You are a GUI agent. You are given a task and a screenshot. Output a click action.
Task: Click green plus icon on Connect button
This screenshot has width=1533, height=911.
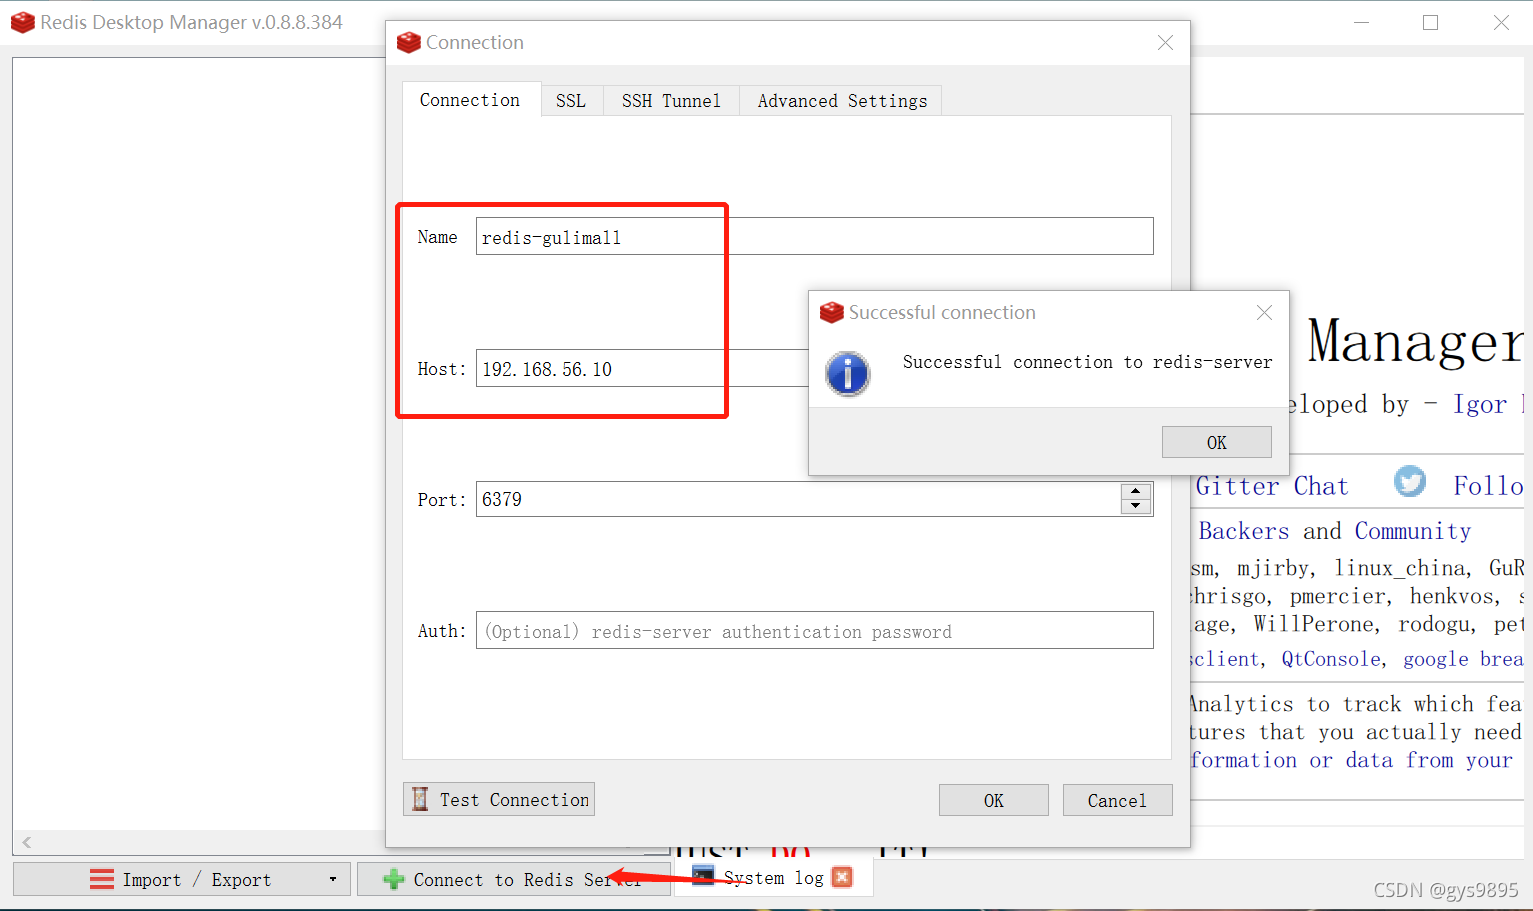394,879
